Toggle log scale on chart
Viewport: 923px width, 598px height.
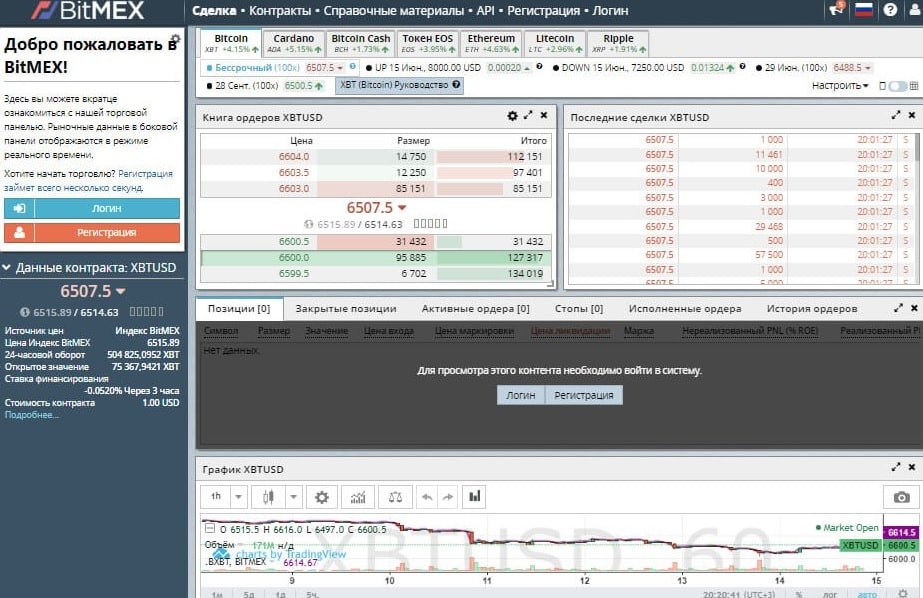[x=829, y=594]
